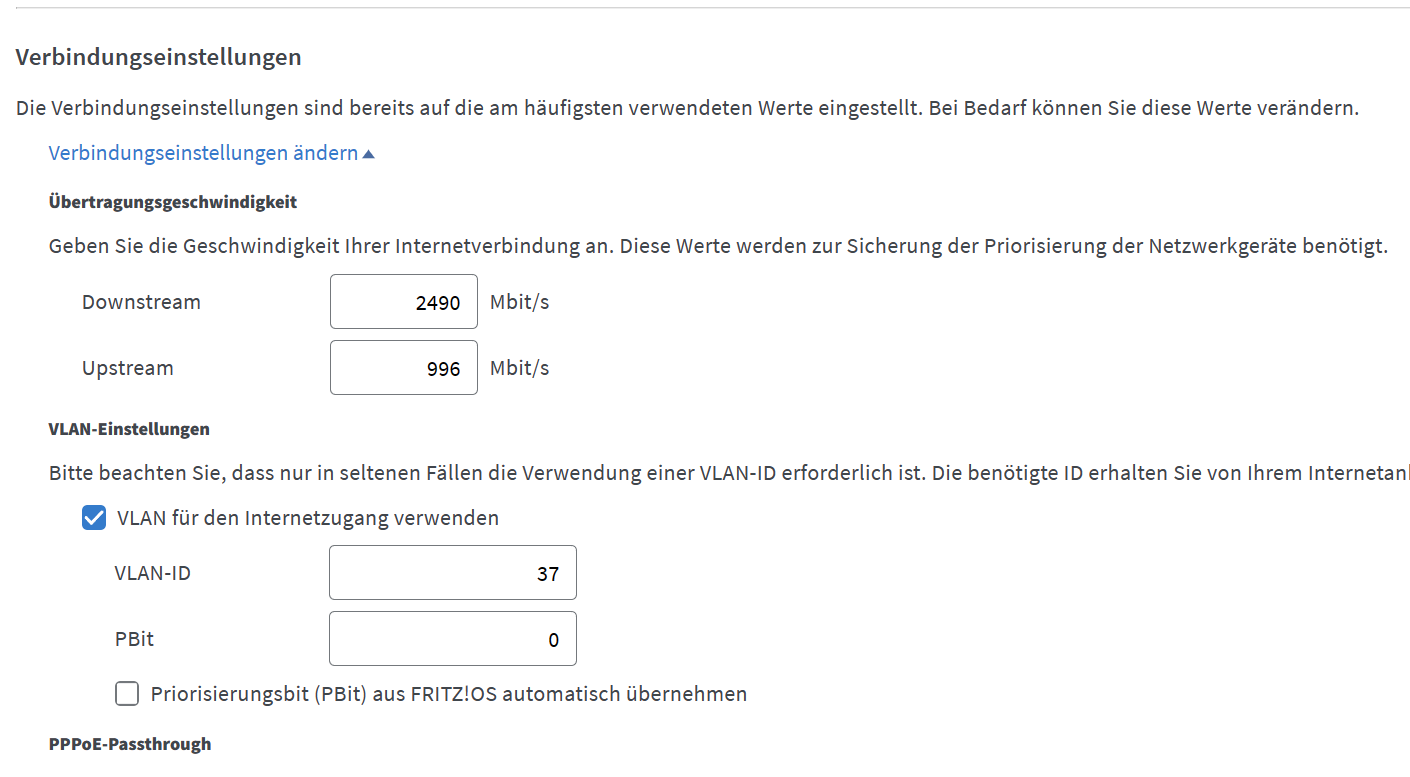Click the PPPoE-Passthrough subheading
Image resolution: width=1410 pixels, height=777 pixels.
pos(130,744)
